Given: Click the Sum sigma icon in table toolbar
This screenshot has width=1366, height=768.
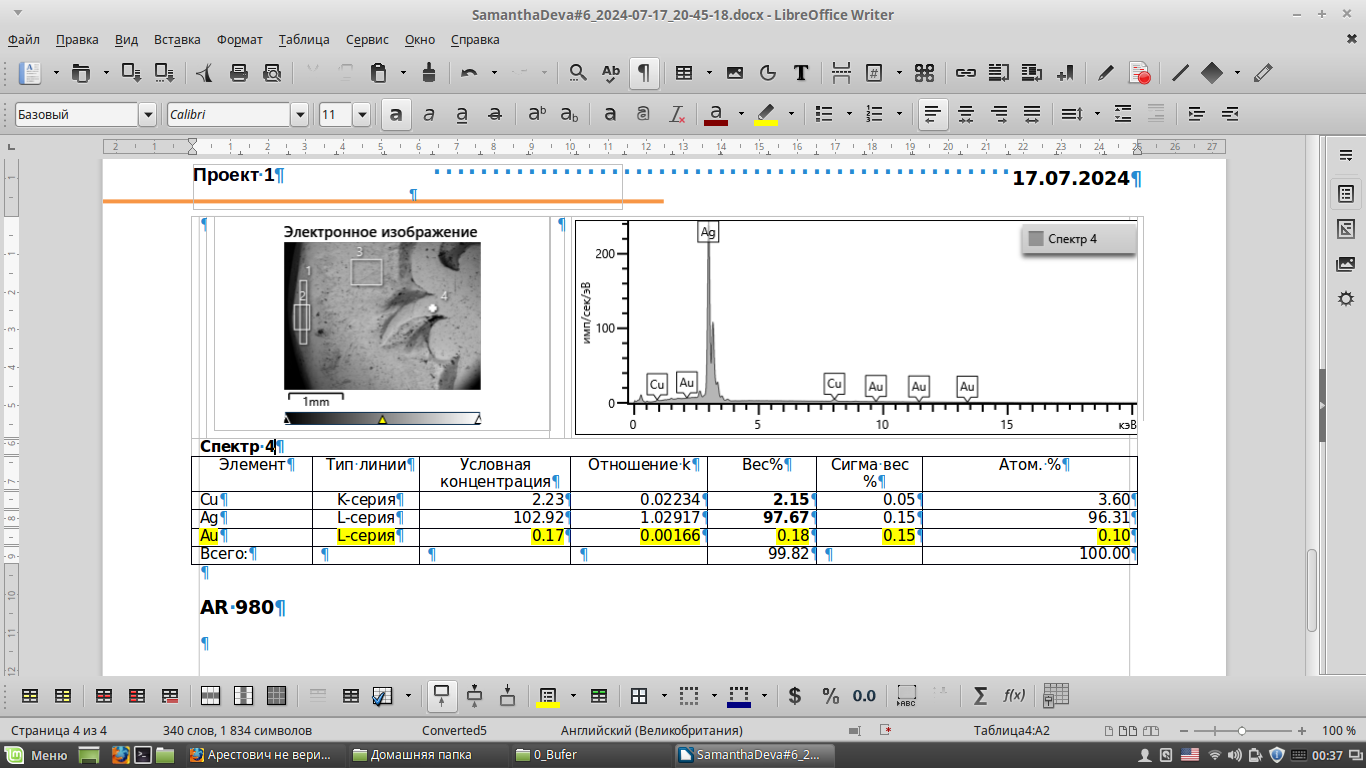Looking at the screenshot, I should tap(980, 696).
